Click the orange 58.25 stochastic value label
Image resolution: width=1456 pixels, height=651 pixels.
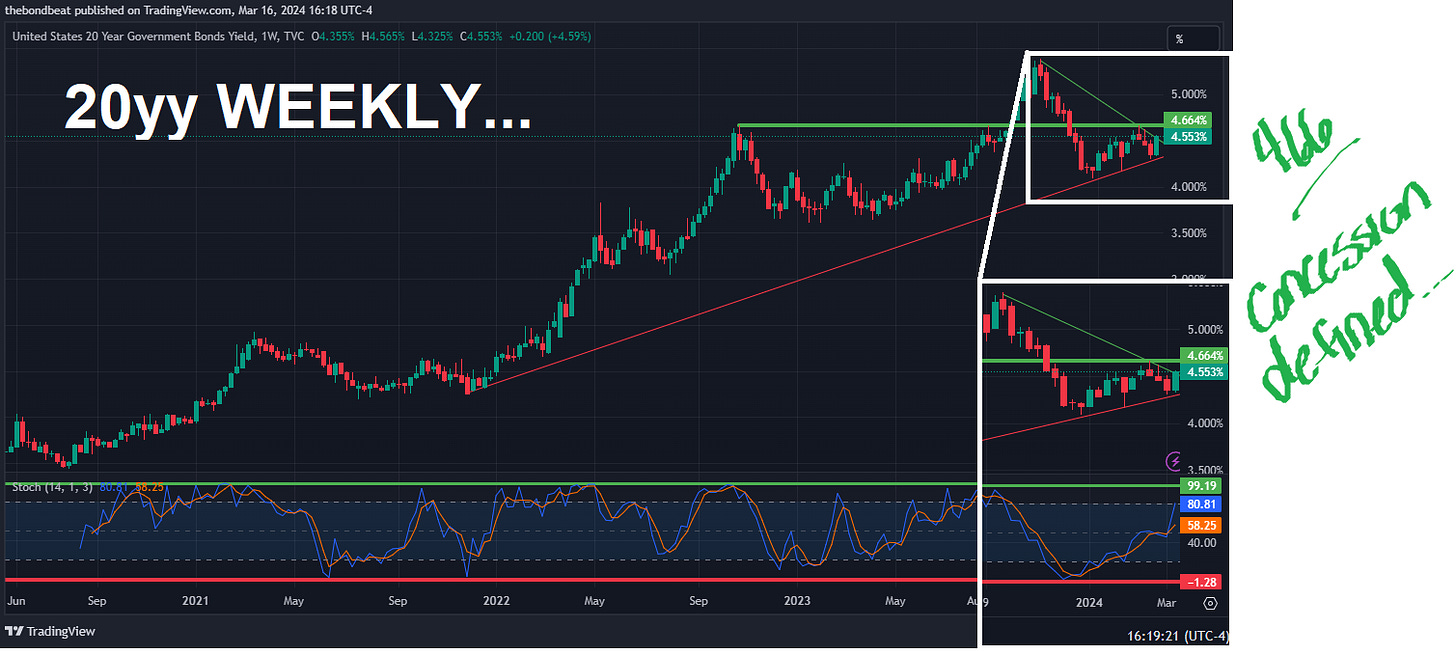tap(1200, 524)
